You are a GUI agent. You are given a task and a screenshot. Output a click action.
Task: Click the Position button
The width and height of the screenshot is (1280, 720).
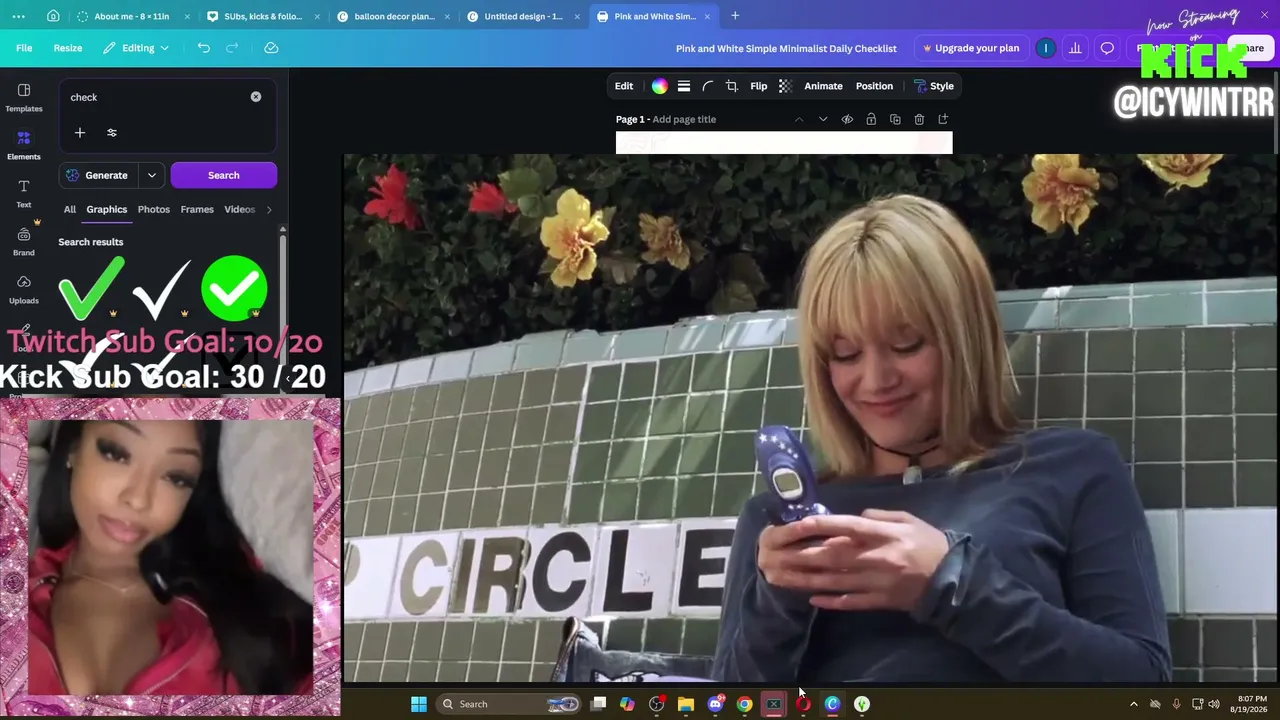tap(874, 86)
